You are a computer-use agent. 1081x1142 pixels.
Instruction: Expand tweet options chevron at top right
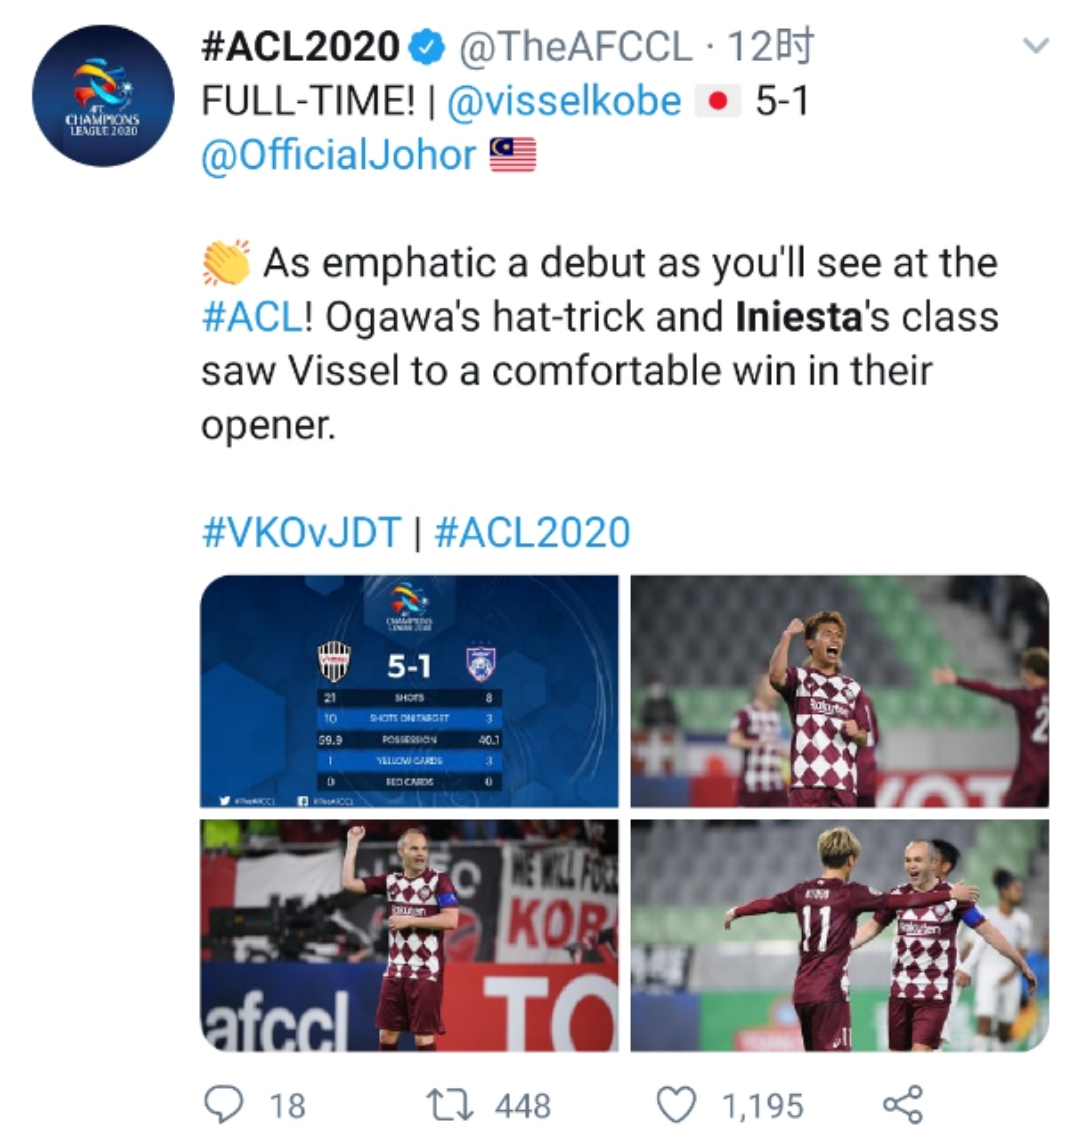click(x=1035, y=46)
